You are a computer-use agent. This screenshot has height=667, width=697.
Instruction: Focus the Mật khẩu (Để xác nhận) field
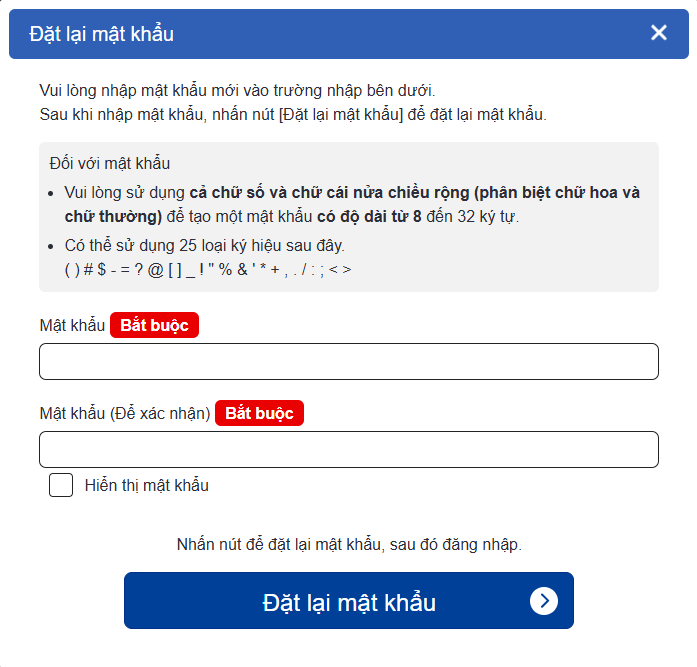(348, 450)
